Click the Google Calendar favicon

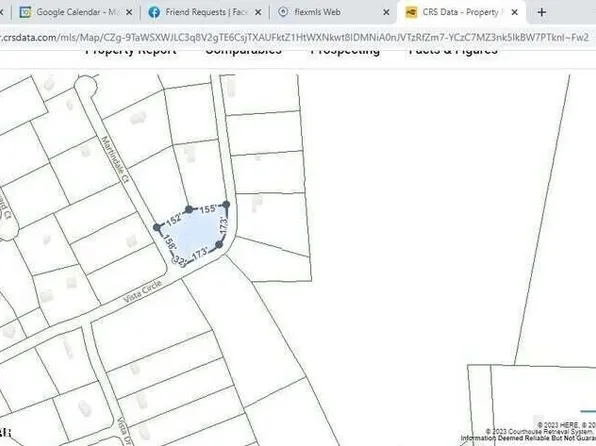pyautogui.click(x=25, y=12)
